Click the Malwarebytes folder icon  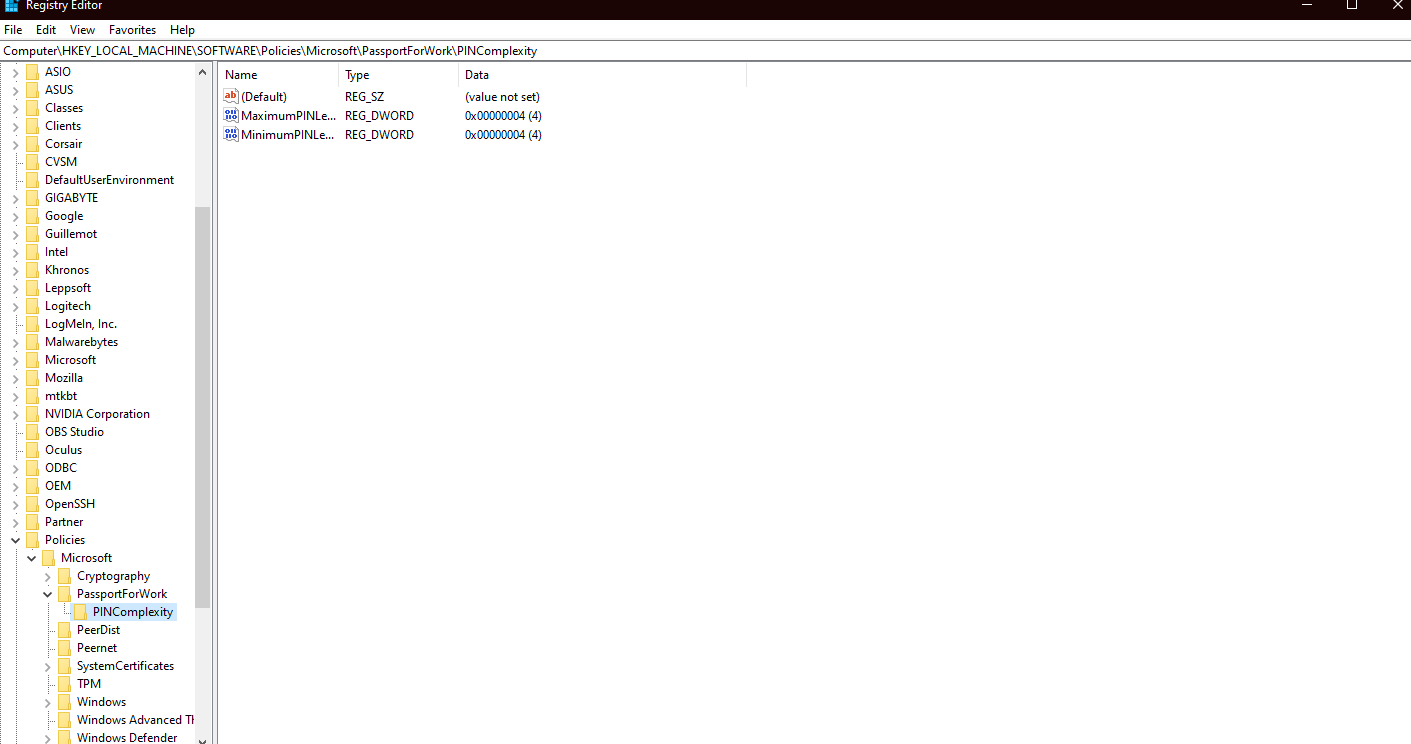(33, 342)
